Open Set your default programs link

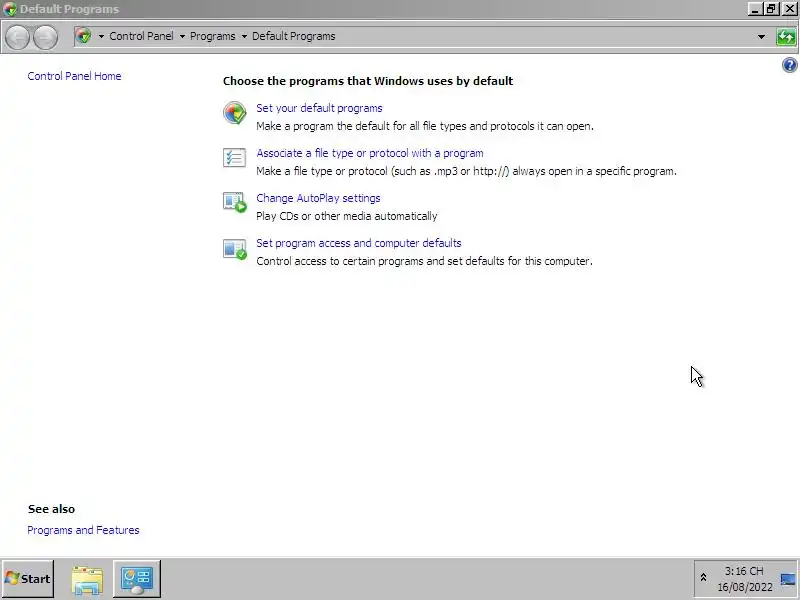click(319, 108)
